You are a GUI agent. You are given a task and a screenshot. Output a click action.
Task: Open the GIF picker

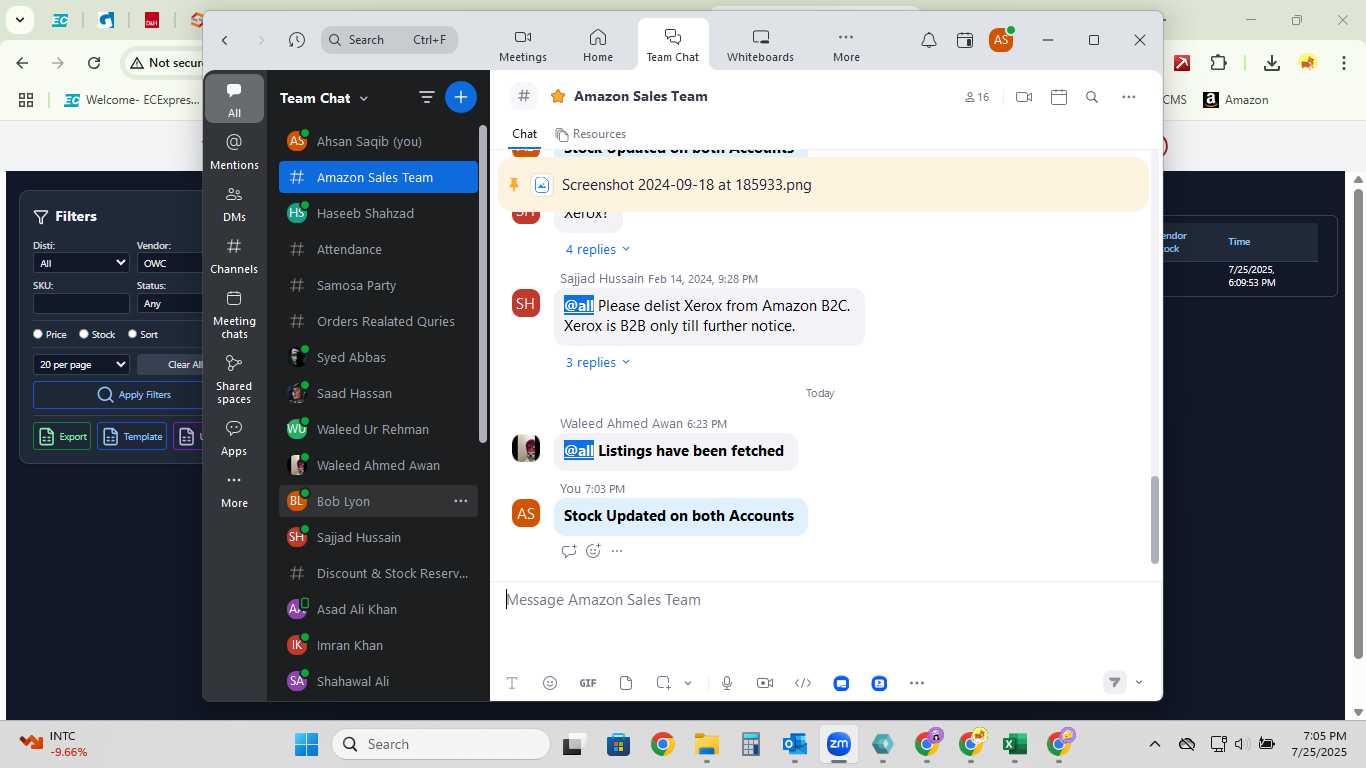tap(588, 683)
